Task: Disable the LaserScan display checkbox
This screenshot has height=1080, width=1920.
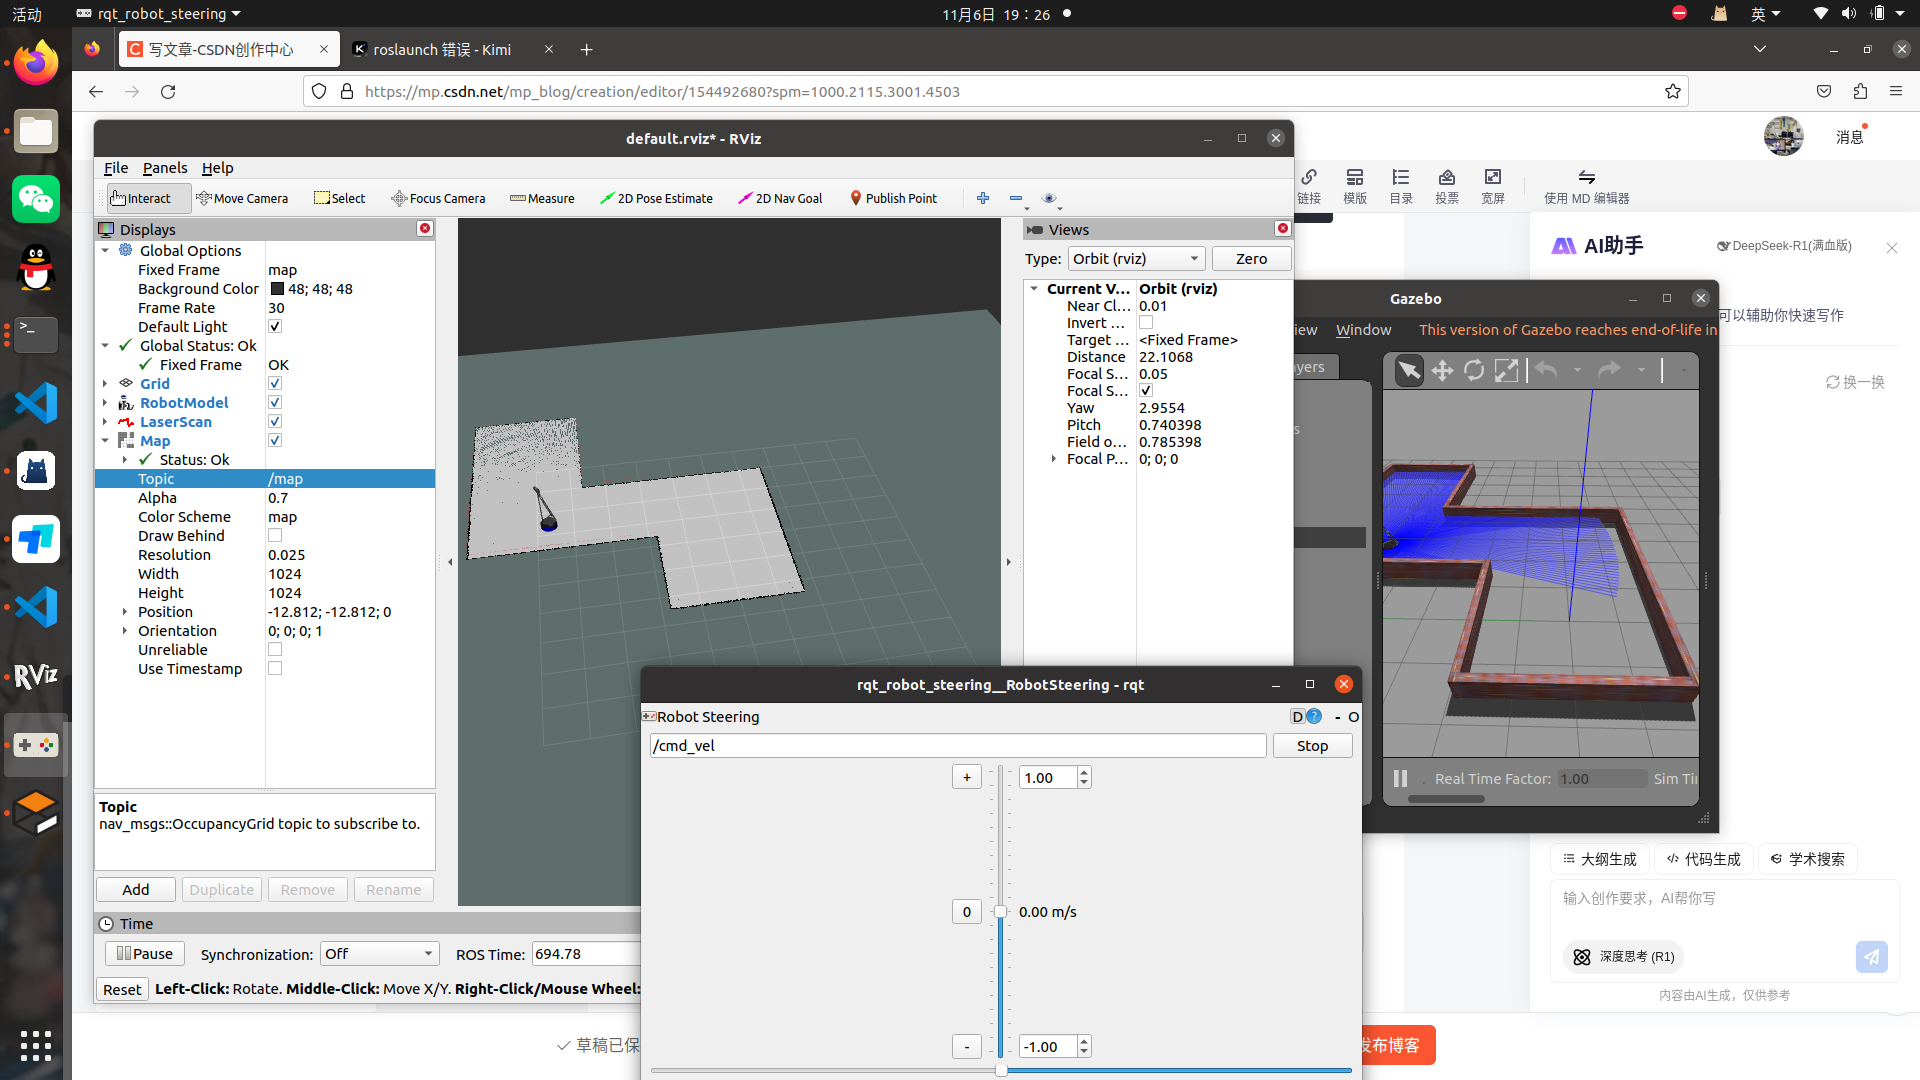Action: tap(275, 422)
